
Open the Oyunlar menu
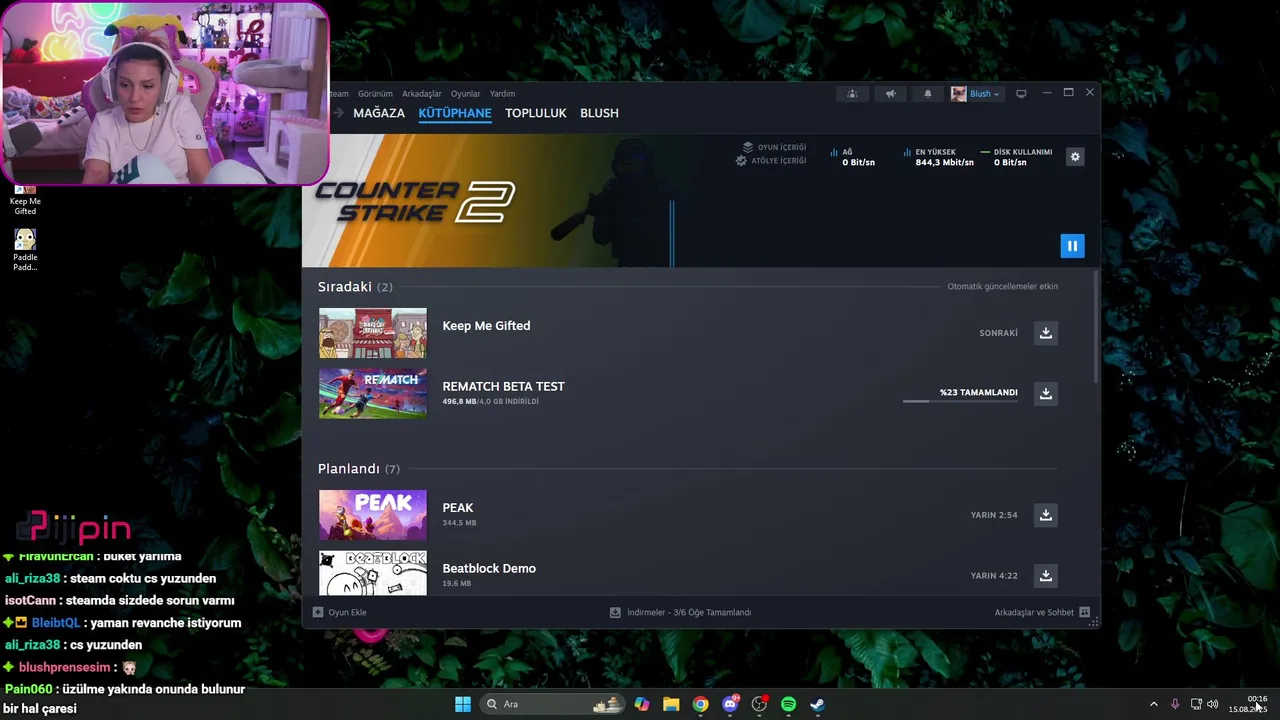tap(465, 94)
